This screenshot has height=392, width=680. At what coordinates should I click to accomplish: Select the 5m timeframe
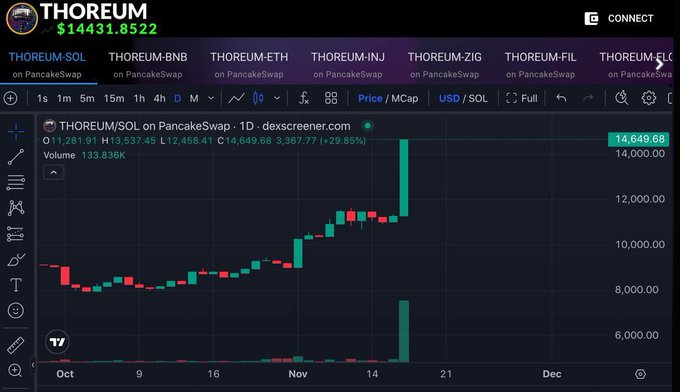click(x=87, y=98)
